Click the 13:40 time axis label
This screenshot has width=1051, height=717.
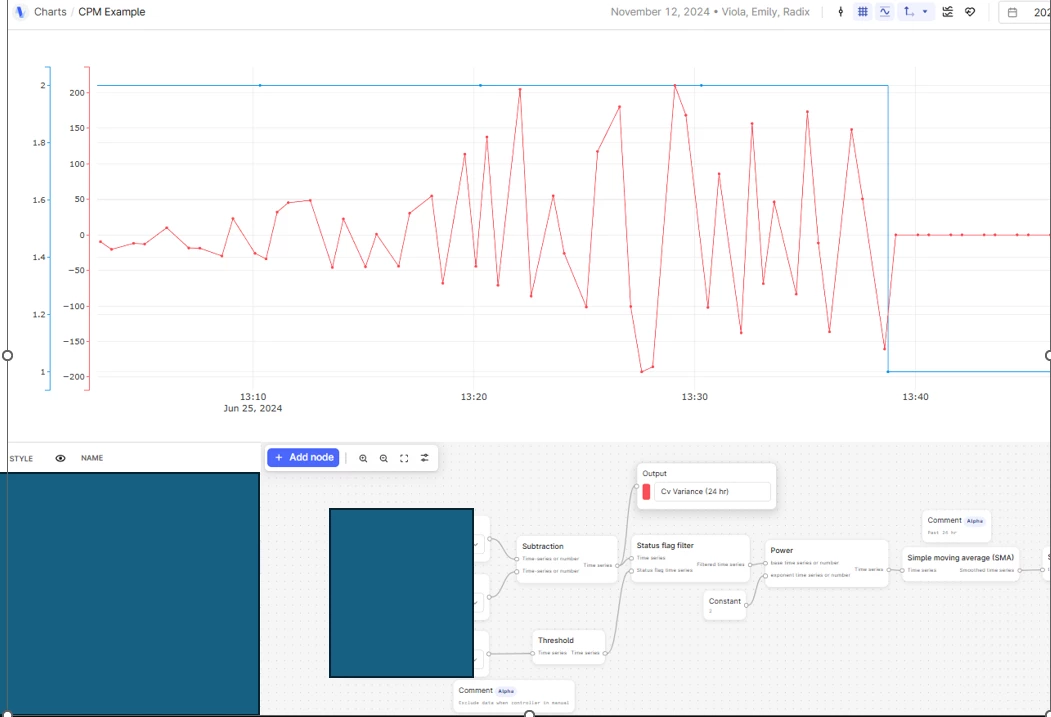click(x=916, y=397)
